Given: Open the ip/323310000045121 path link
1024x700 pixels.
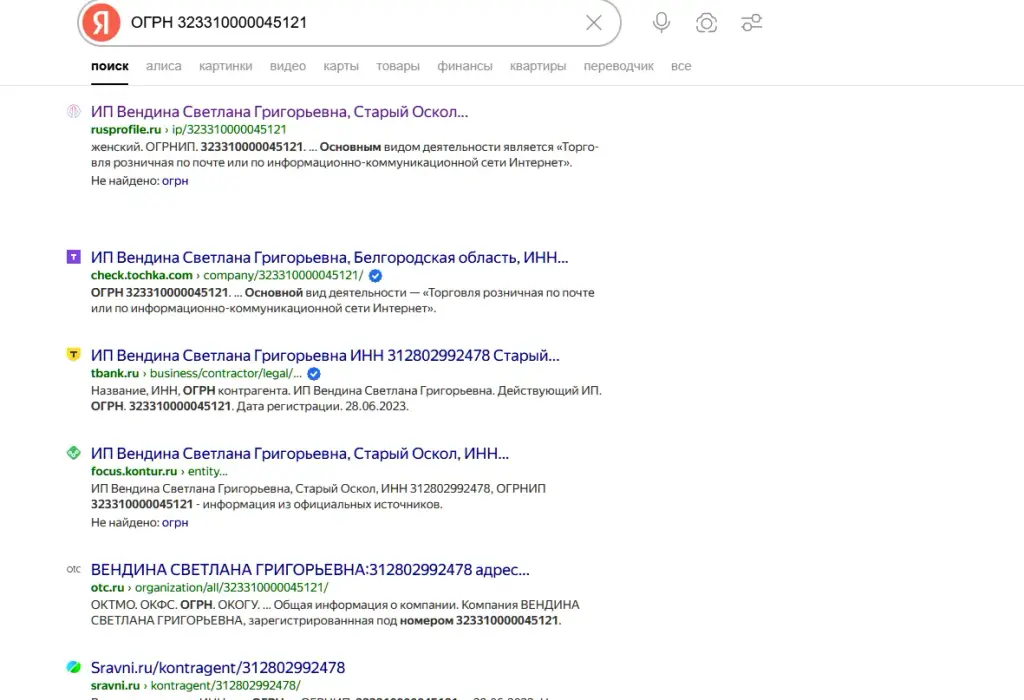Looking at the screenshot, I should click(x=229, y=129).
